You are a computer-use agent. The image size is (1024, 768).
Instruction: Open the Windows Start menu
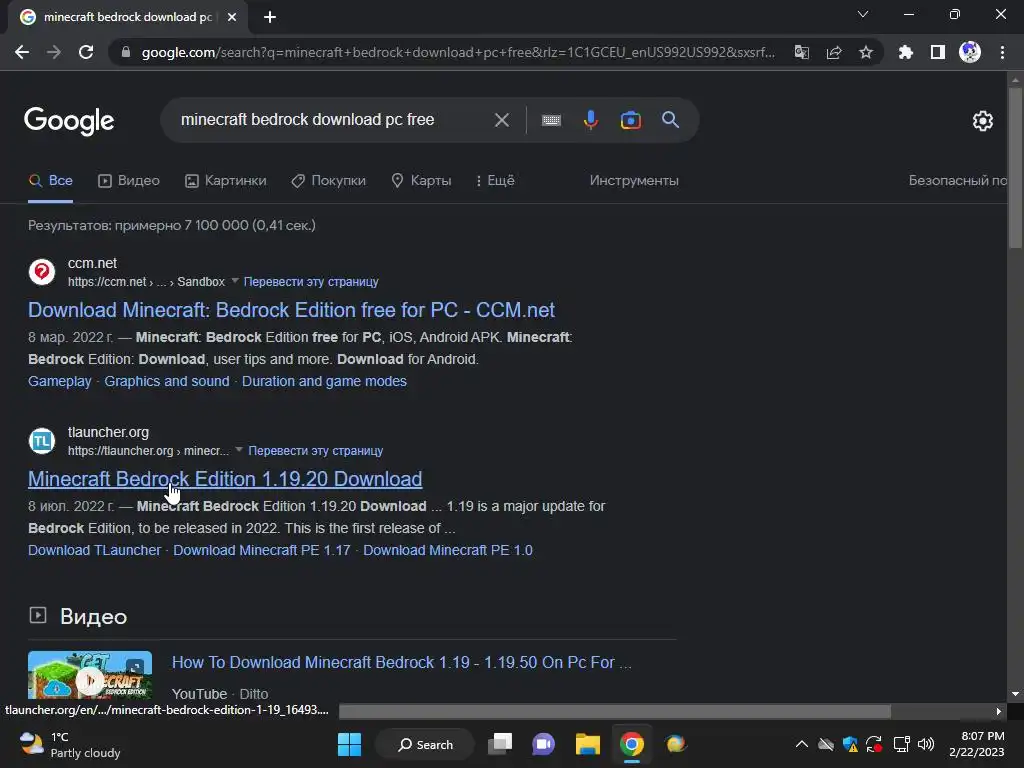click(349, 744)
